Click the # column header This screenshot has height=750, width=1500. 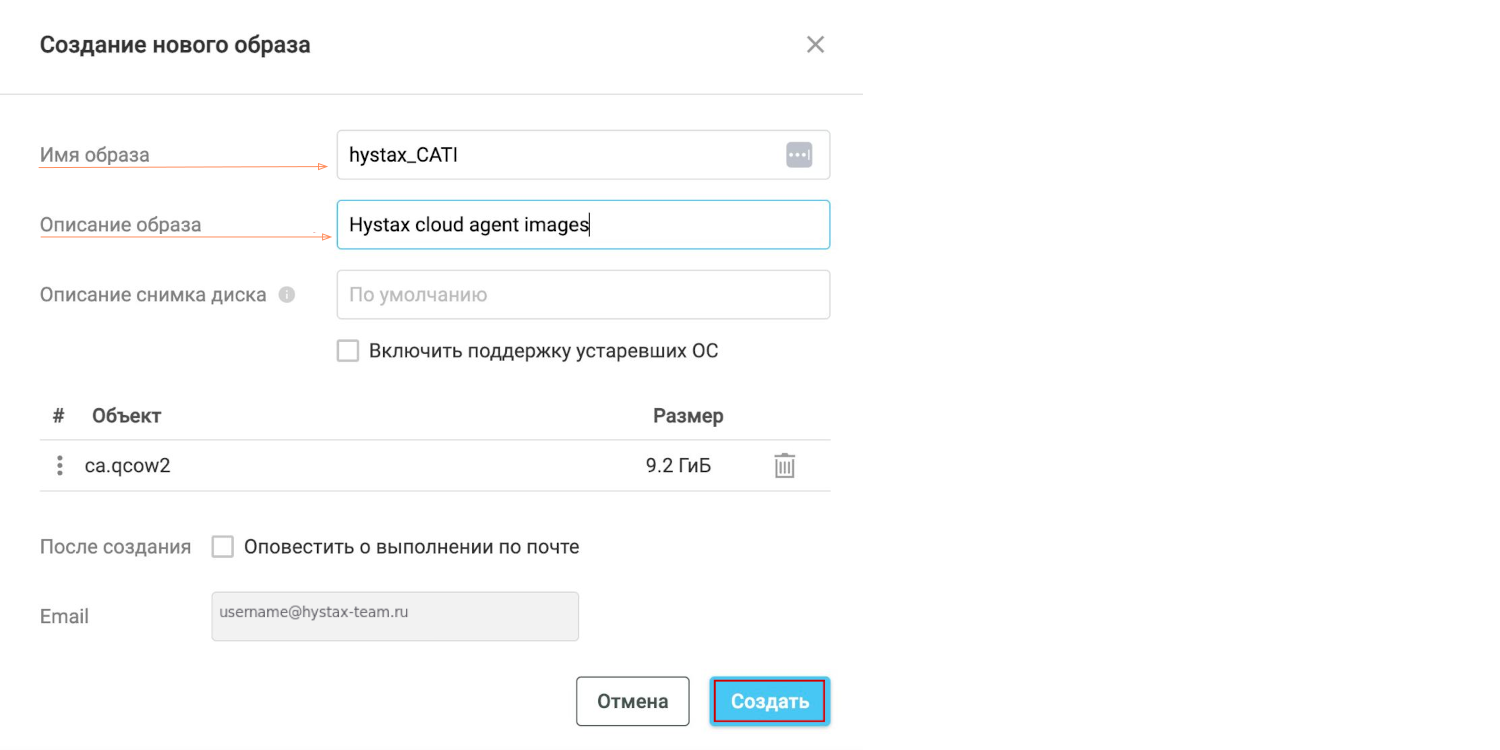coord(58,415)
